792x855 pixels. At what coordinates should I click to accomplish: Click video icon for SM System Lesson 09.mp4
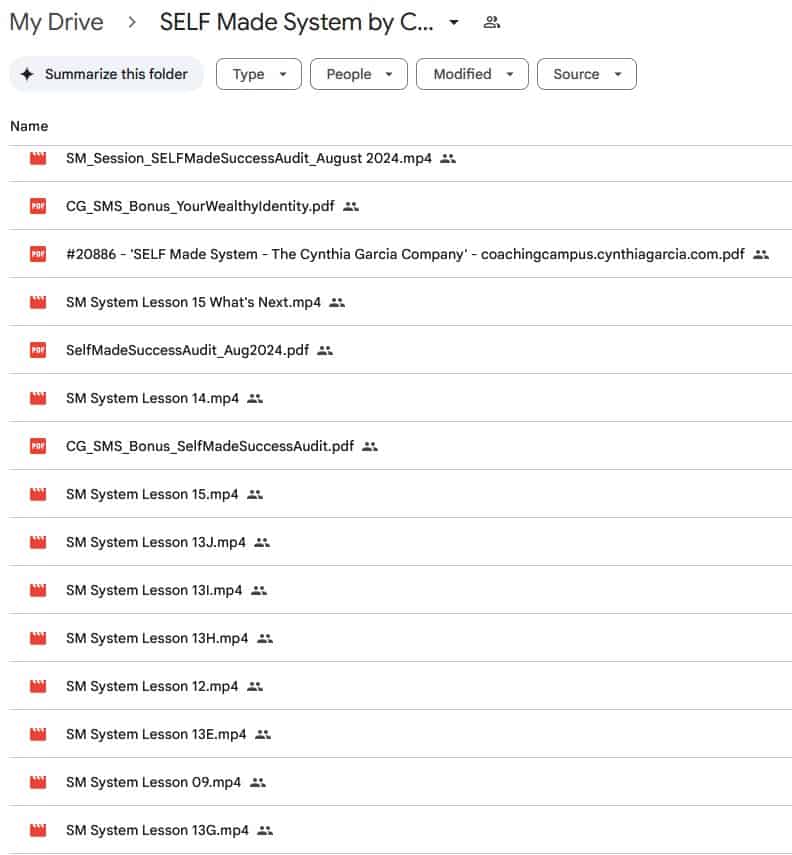click(38, 782)
